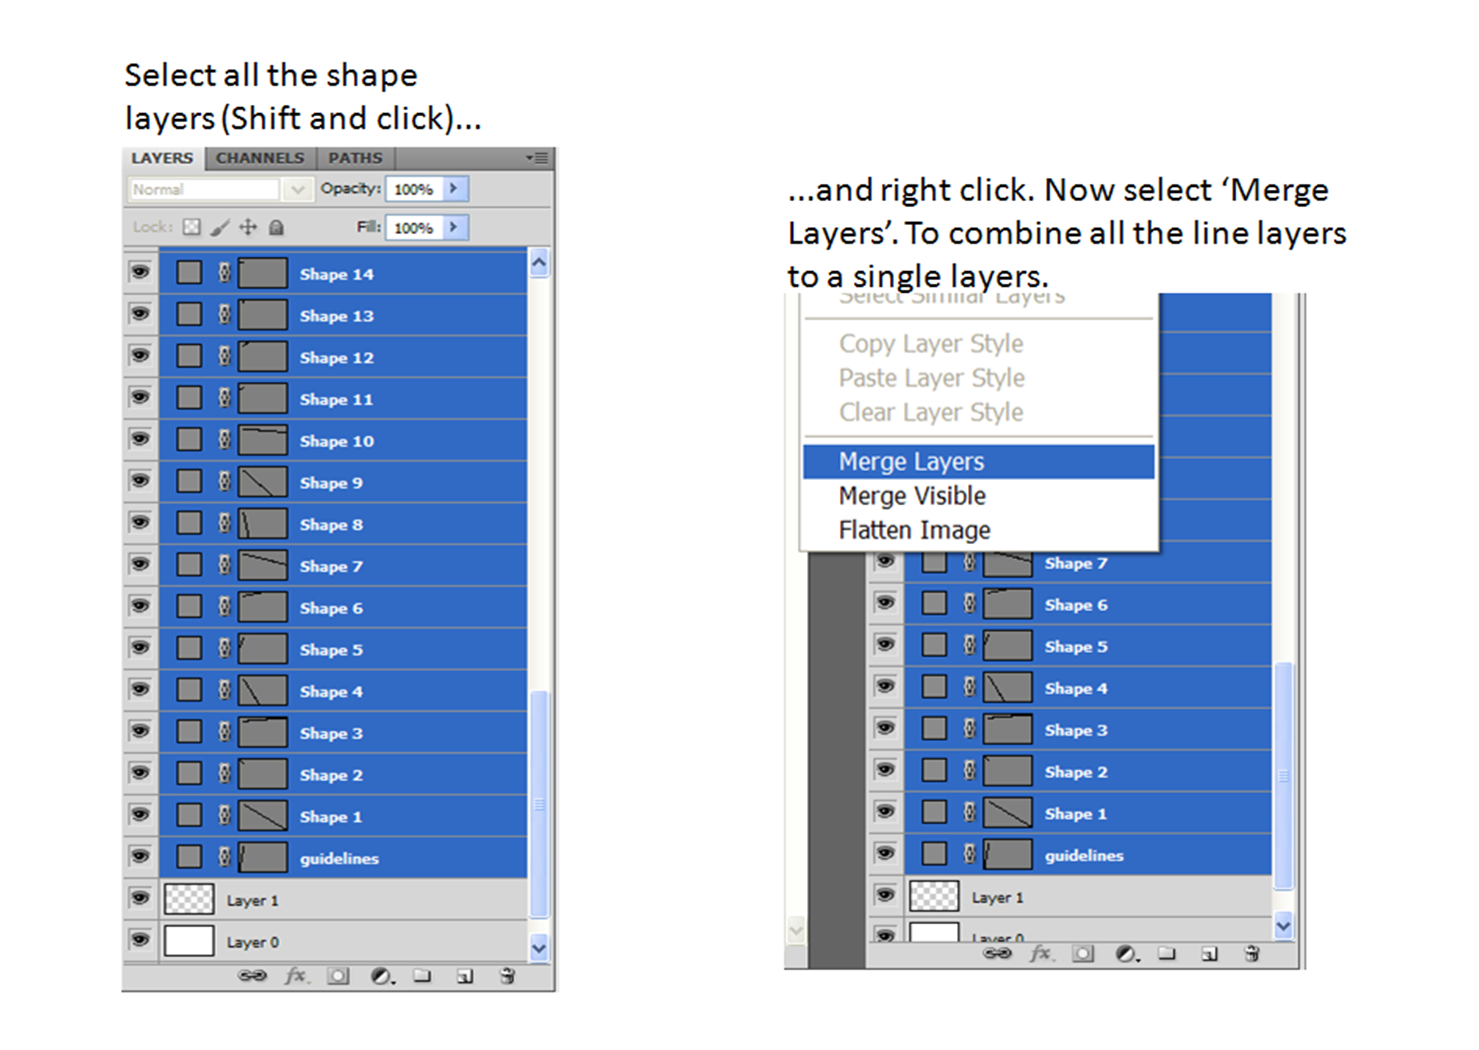Select Flatten Image in context menu
Viewport: 1479px width, 1050px height.
[x=914, y=530]
